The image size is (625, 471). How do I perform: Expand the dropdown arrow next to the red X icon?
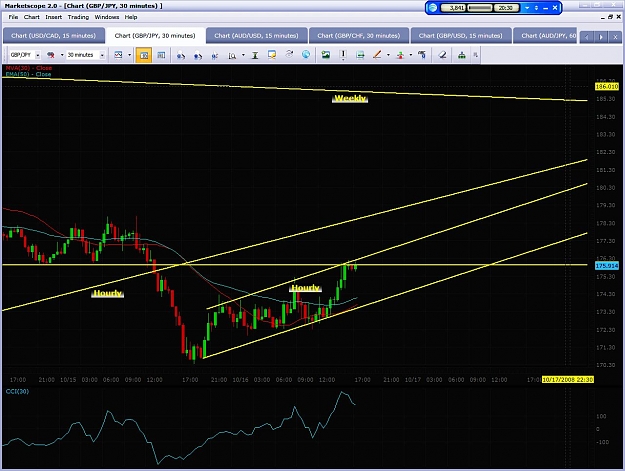62,55
